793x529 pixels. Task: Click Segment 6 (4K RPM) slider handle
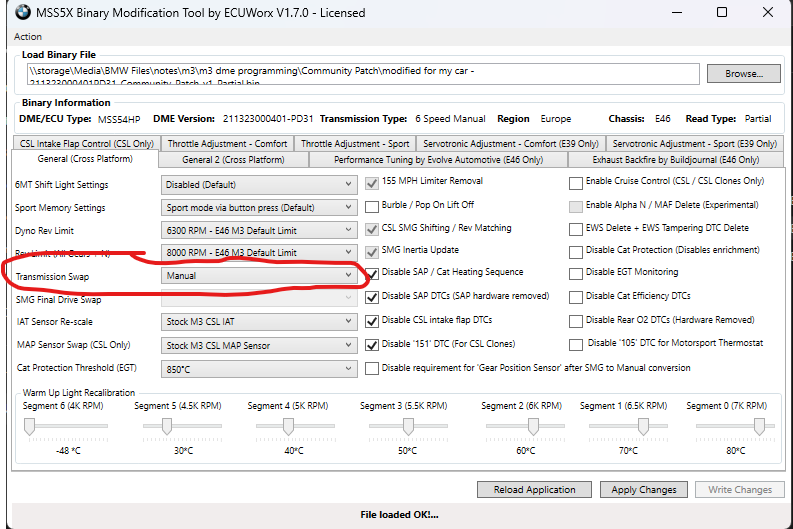click(29, 426)
